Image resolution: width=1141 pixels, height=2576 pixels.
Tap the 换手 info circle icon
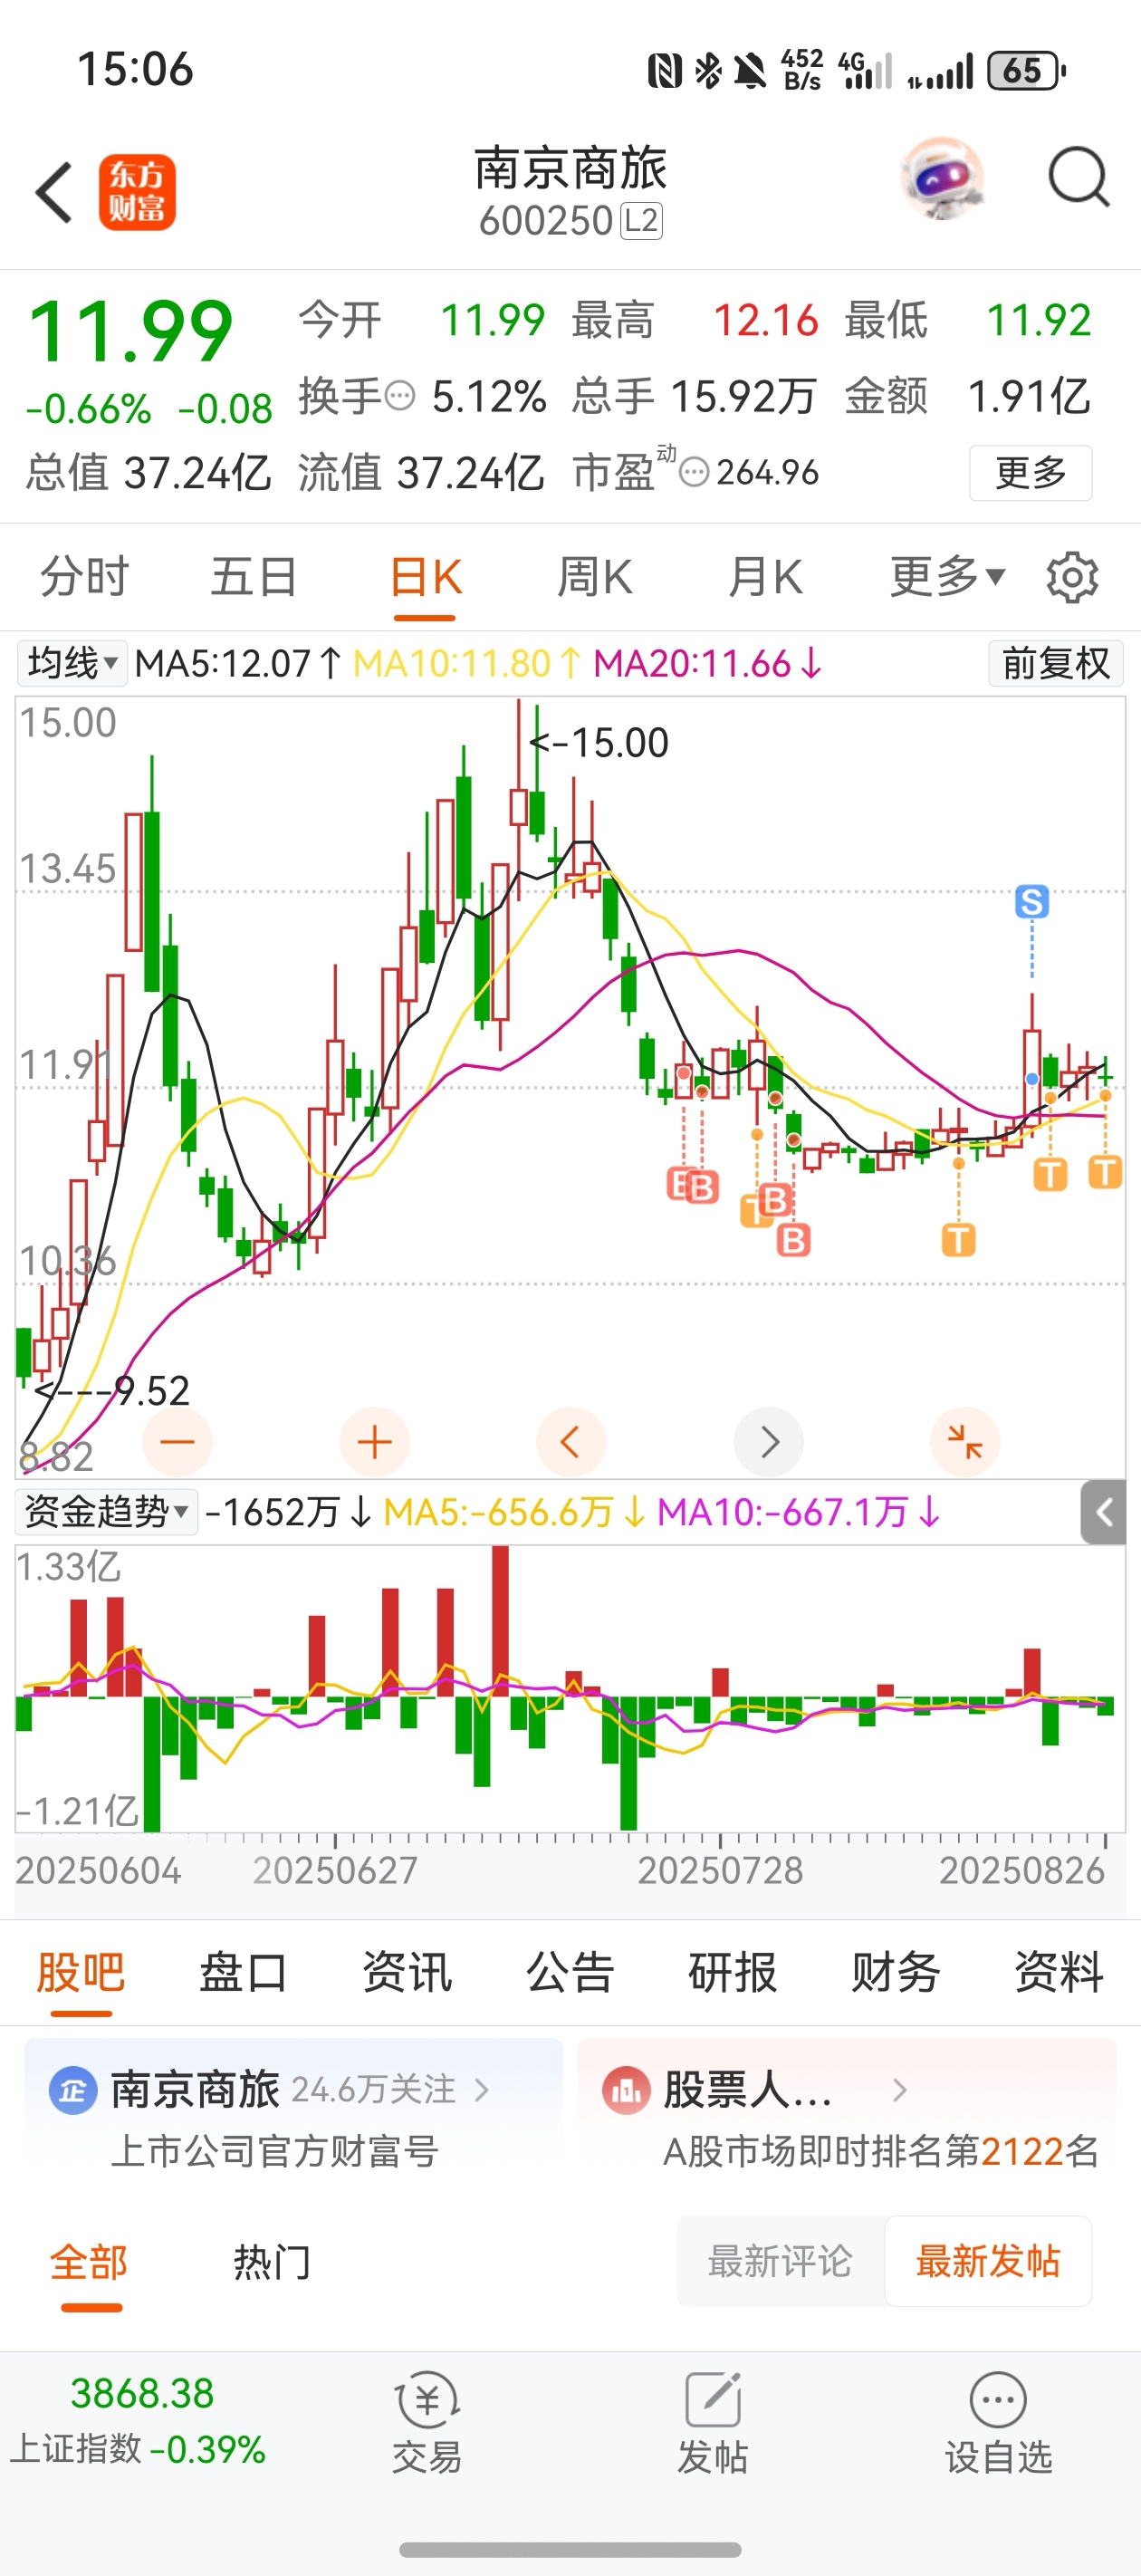click(400, 396)
